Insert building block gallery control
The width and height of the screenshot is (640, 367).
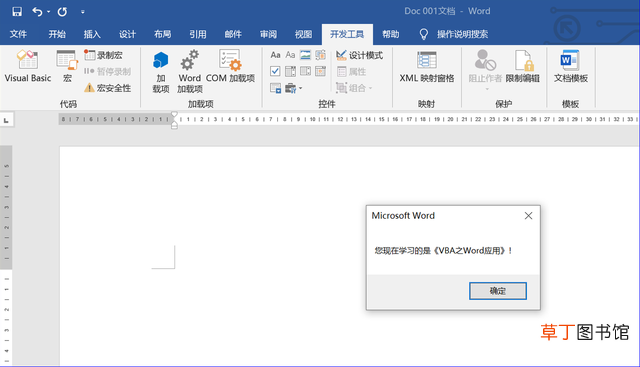[x=320, y=55]
